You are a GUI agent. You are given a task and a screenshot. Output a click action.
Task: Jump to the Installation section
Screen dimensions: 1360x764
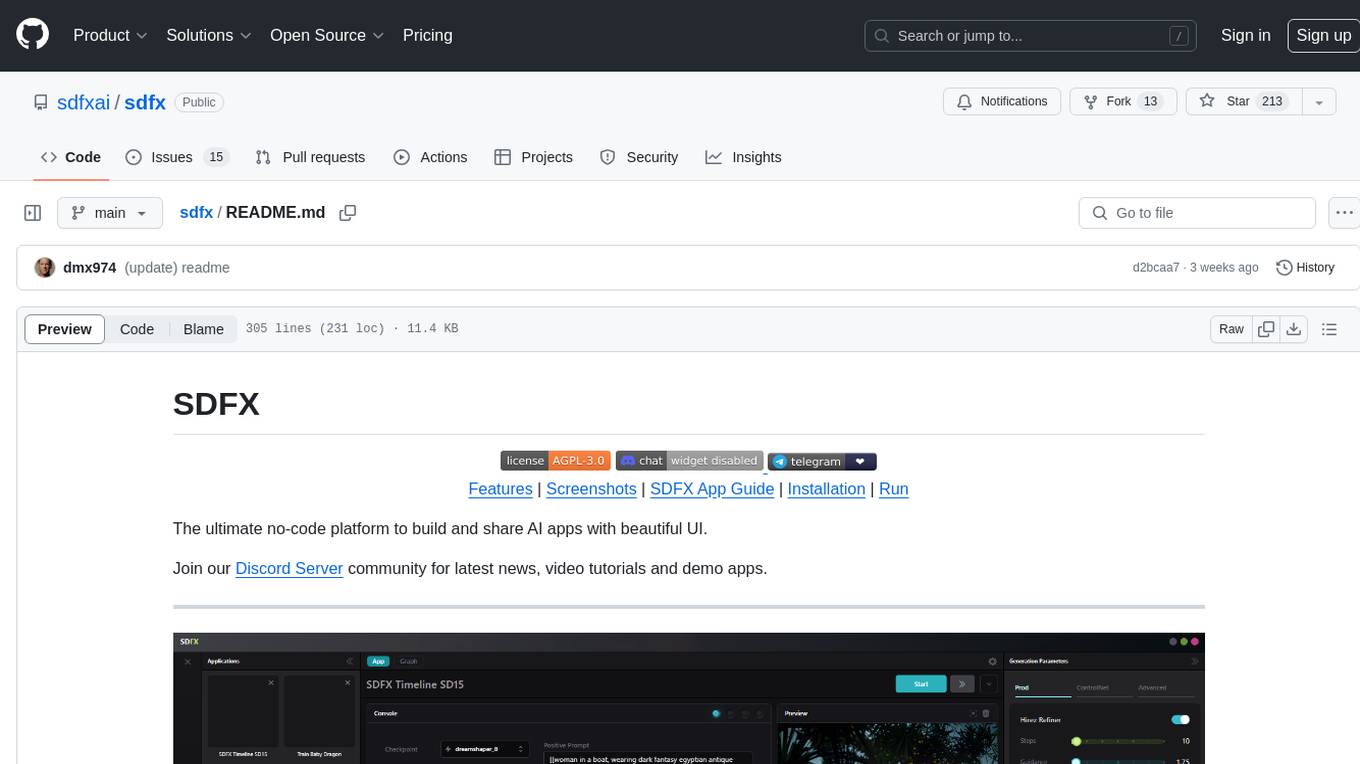click(826, 489)
